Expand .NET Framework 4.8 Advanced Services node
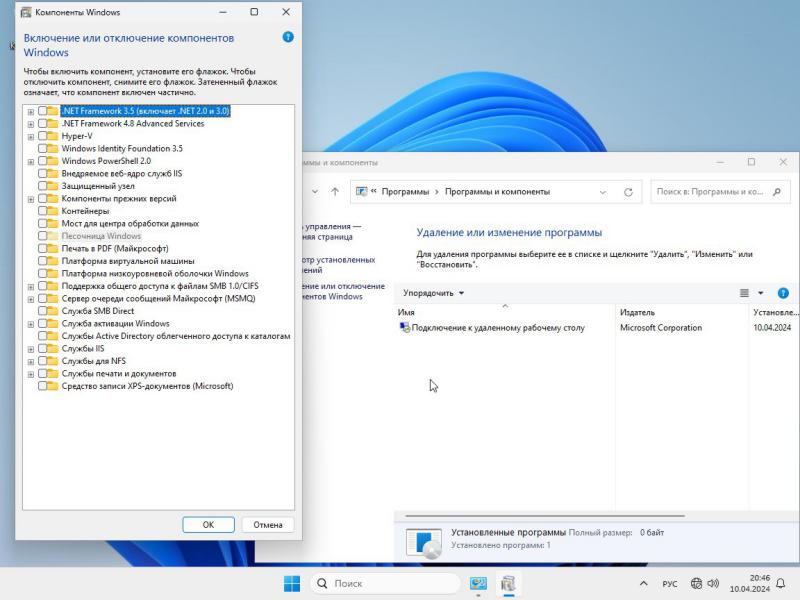 31,124
